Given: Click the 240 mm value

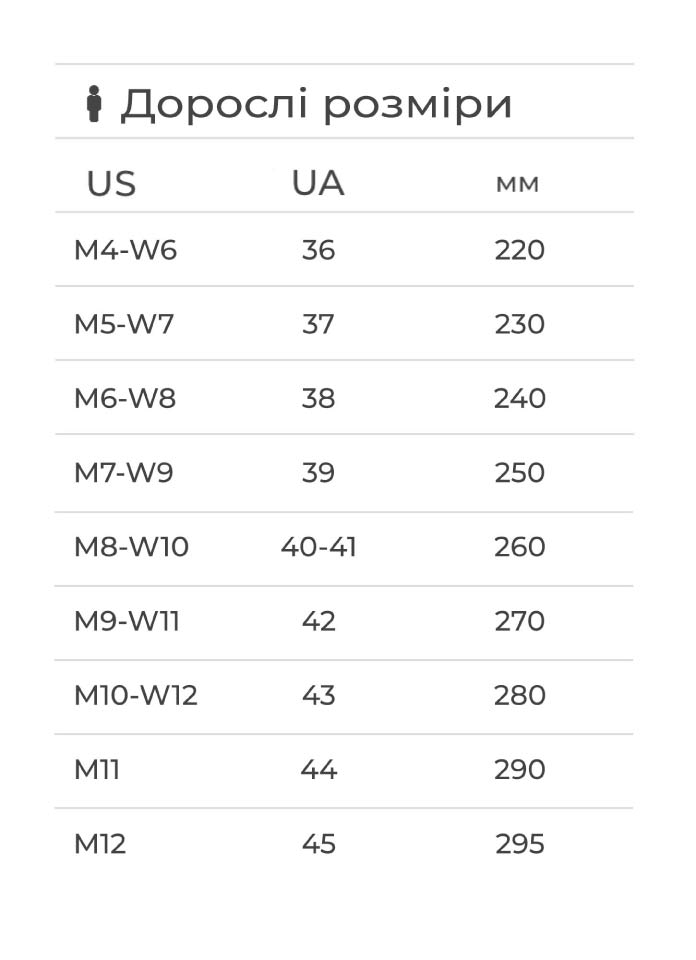Looking at the screenshot, I should [519, 398].
